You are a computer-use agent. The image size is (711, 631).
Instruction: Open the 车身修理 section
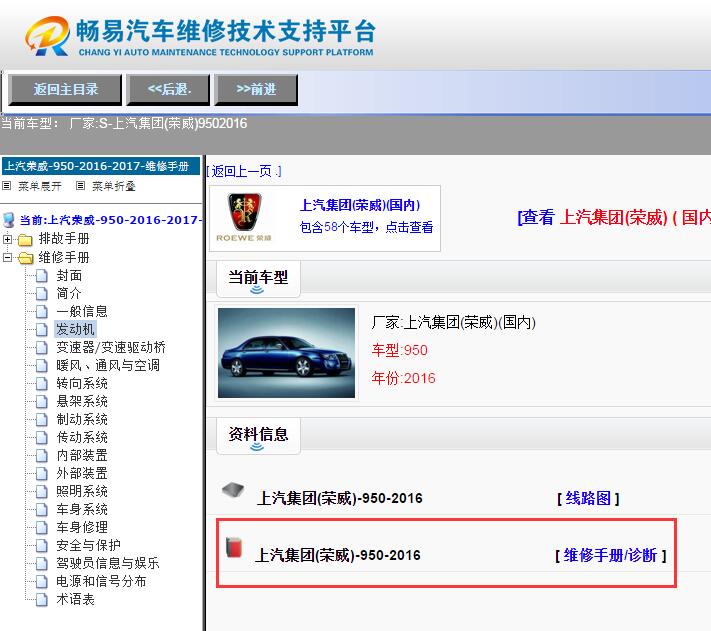point(82,527)
